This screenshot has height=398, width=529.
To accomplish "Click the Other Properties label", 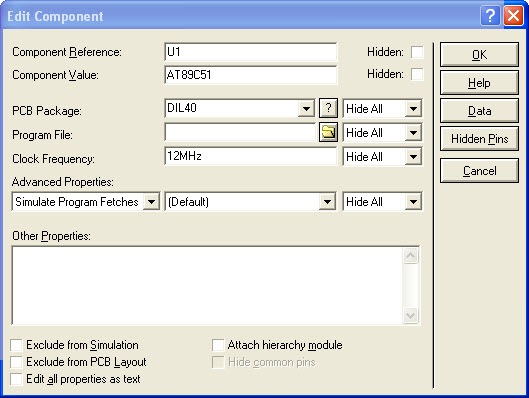I will (x=51, y=236).
